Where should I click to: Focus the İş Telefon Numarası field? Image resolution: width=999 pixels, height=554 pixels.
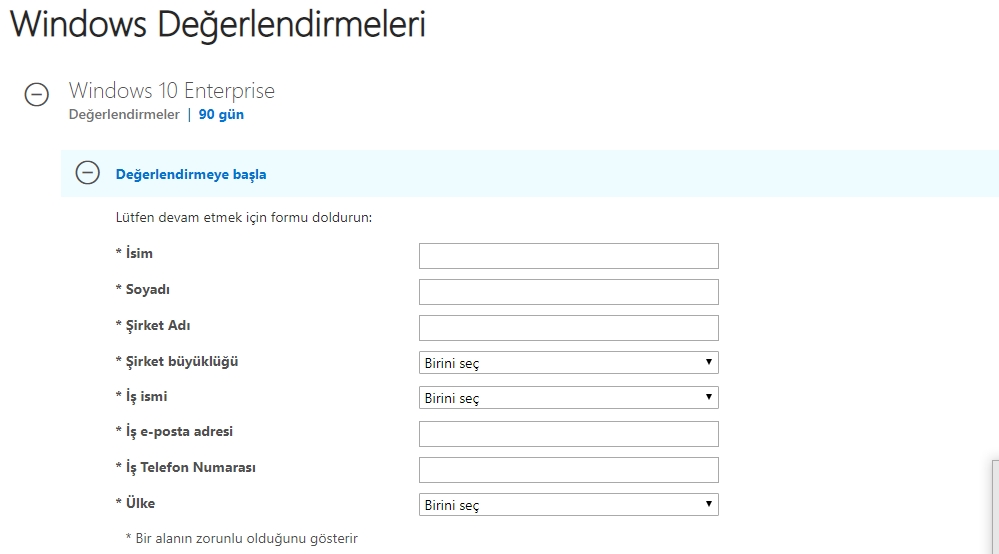coord(568,470)
